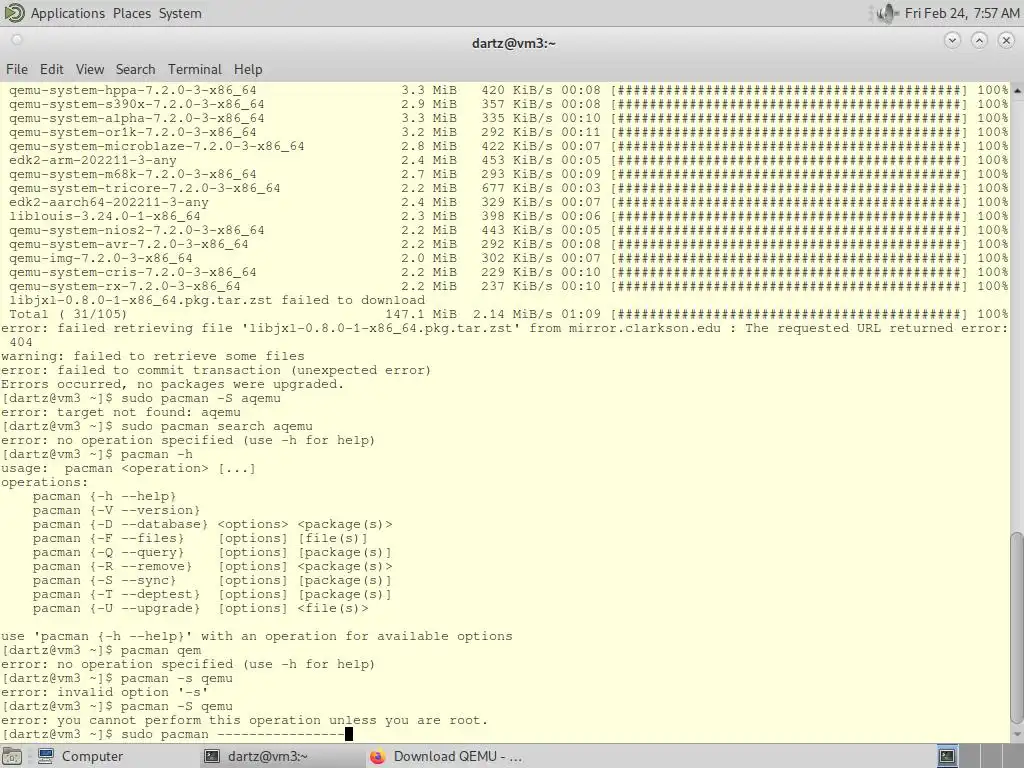
Task: Open the terminal Help menu
Action: pos(248,69)
